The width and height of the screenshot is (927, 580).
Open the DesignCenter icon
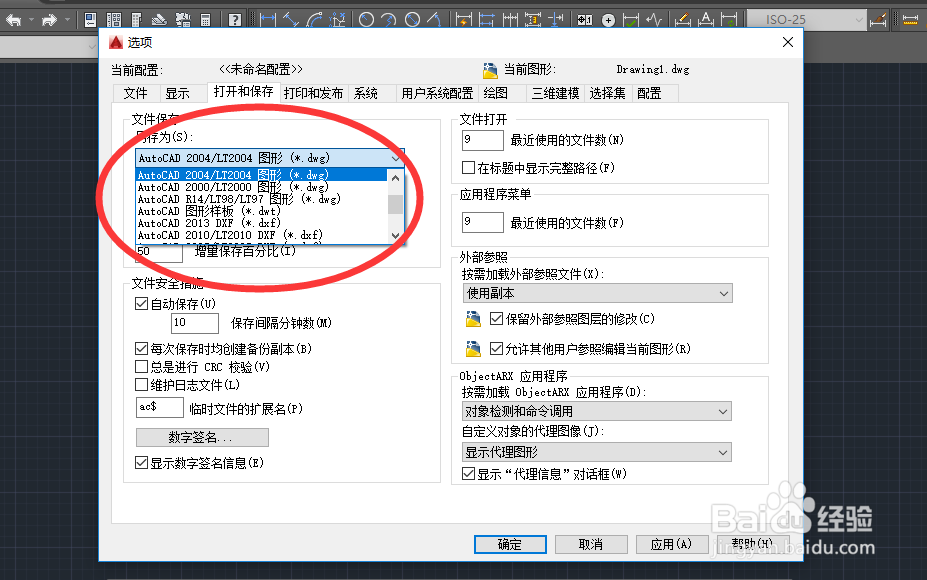pyautogui.click(x=114, y=20)
